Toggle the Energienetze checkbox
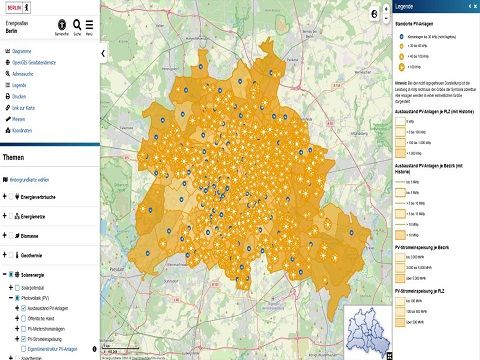Viewport: 480px width, 360px height. (x=11, y=216)
